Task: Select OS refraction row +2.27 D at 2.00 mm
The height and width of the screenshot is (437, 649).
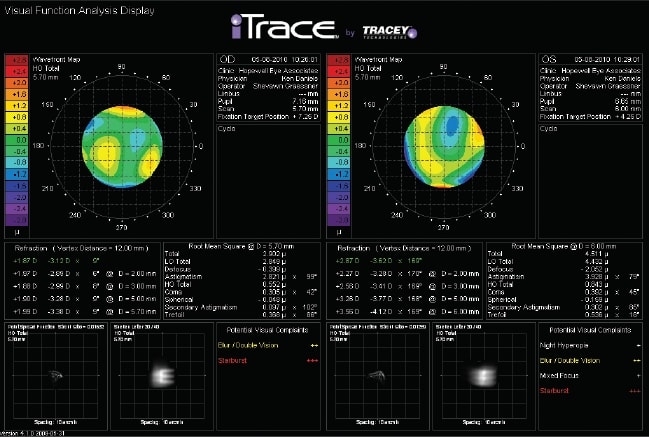Action: click(407, 274)
